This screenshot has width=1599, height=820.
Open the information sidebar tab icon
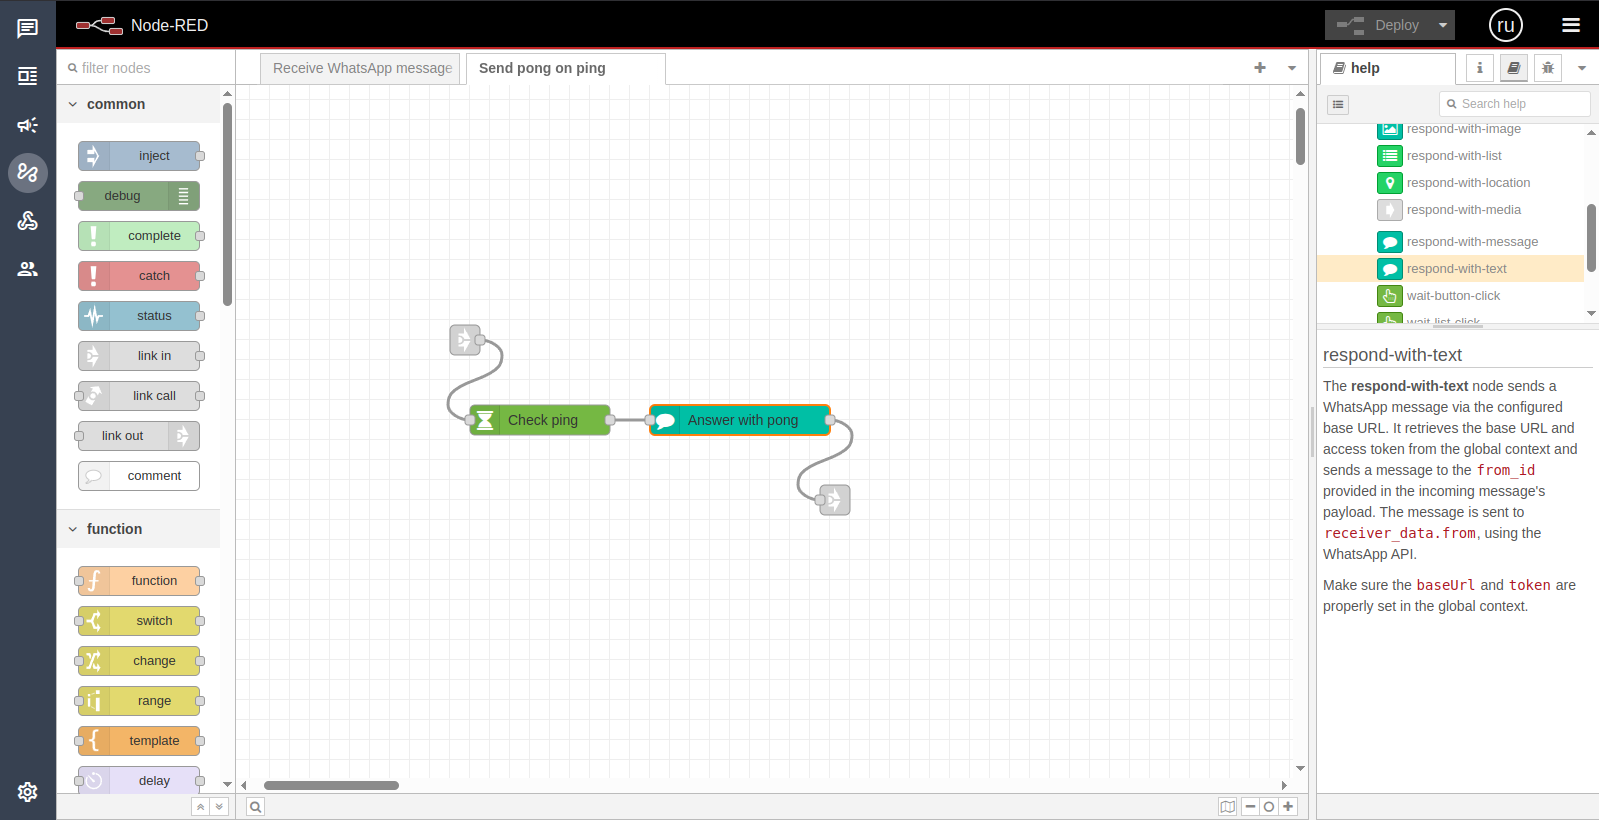[x=1479, y=68]
